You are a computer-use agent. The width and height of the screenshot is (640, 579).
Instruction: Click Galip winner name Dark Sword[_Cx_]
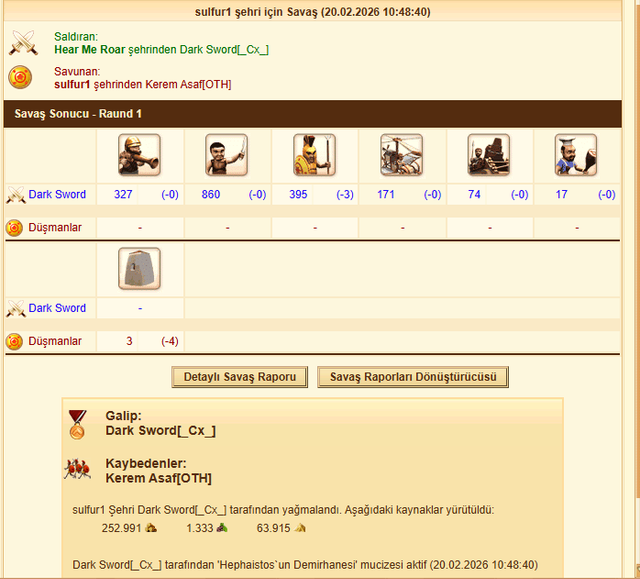pos(160,430)
